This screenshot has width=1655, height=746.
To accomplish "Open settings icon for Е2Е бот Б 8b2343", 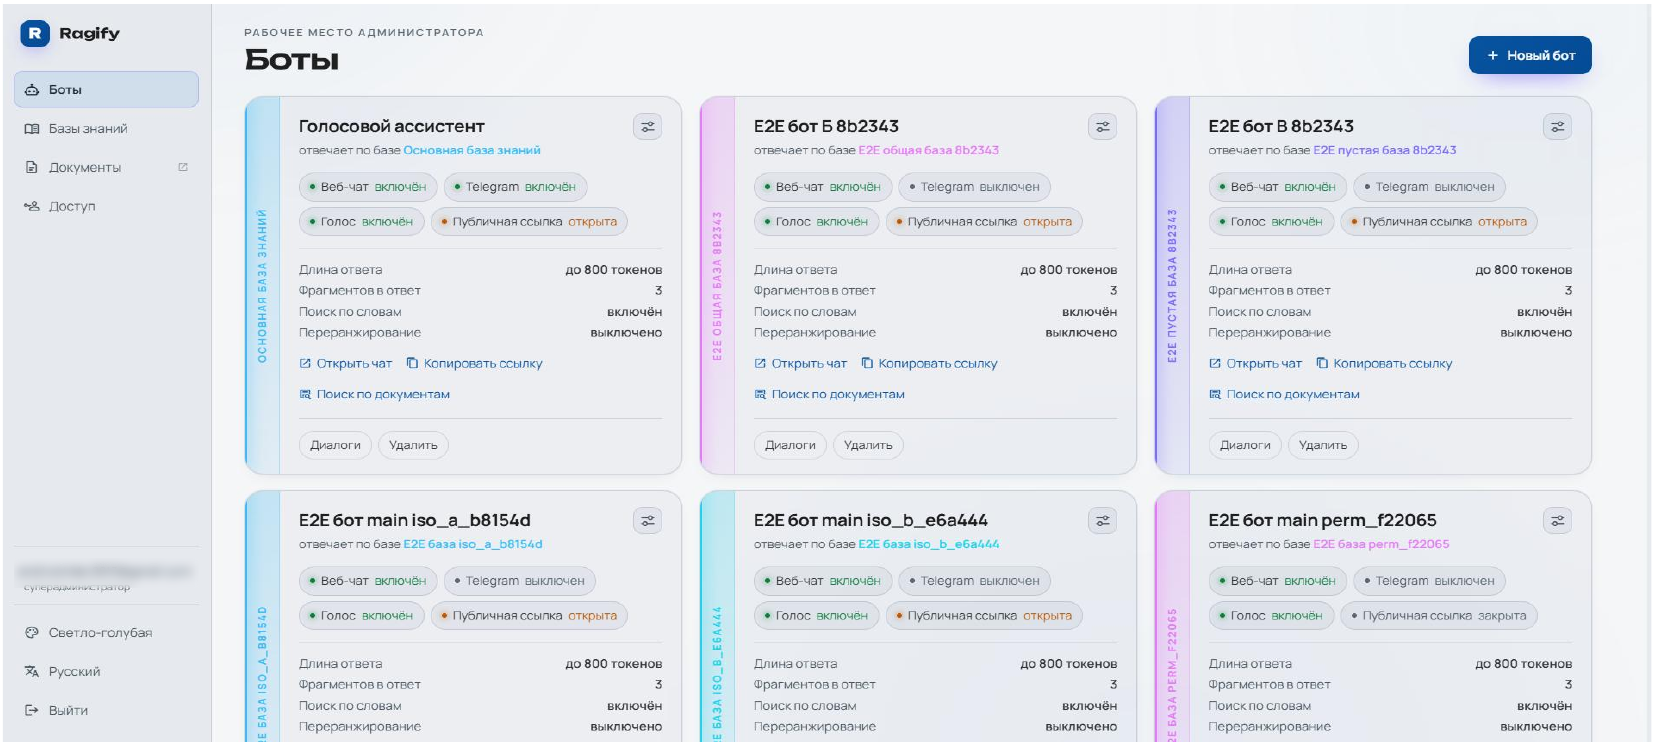I will (1103, 127).
